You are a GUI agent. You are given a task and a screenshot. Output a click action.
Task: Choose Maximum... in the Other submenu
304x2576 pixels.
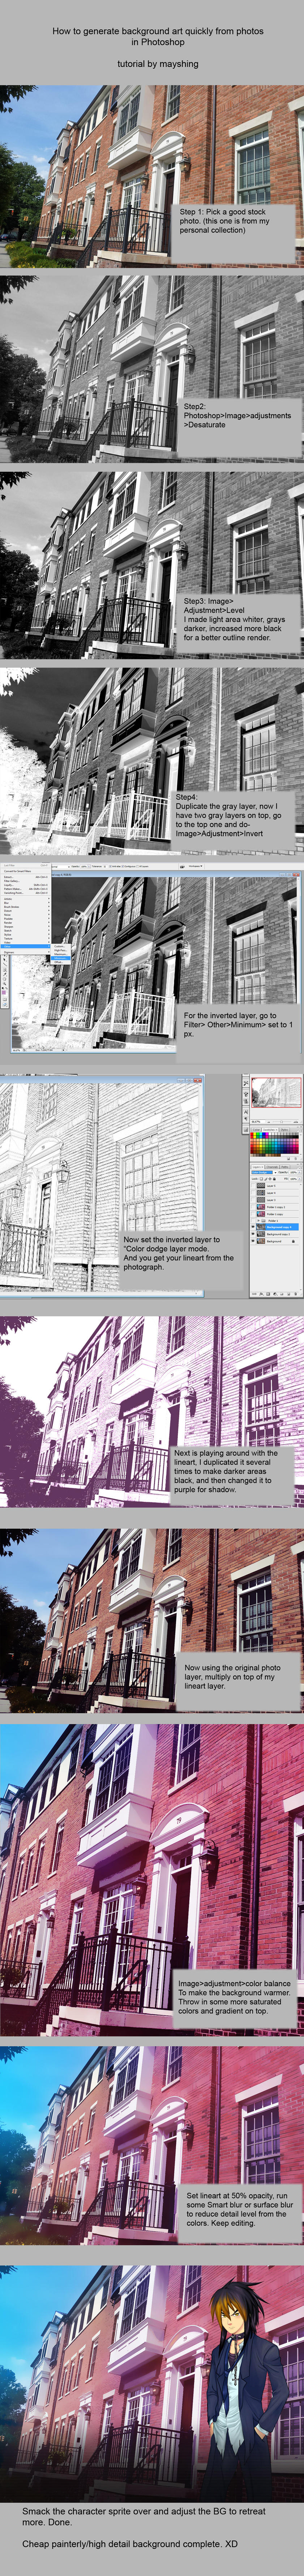[61, 954]
